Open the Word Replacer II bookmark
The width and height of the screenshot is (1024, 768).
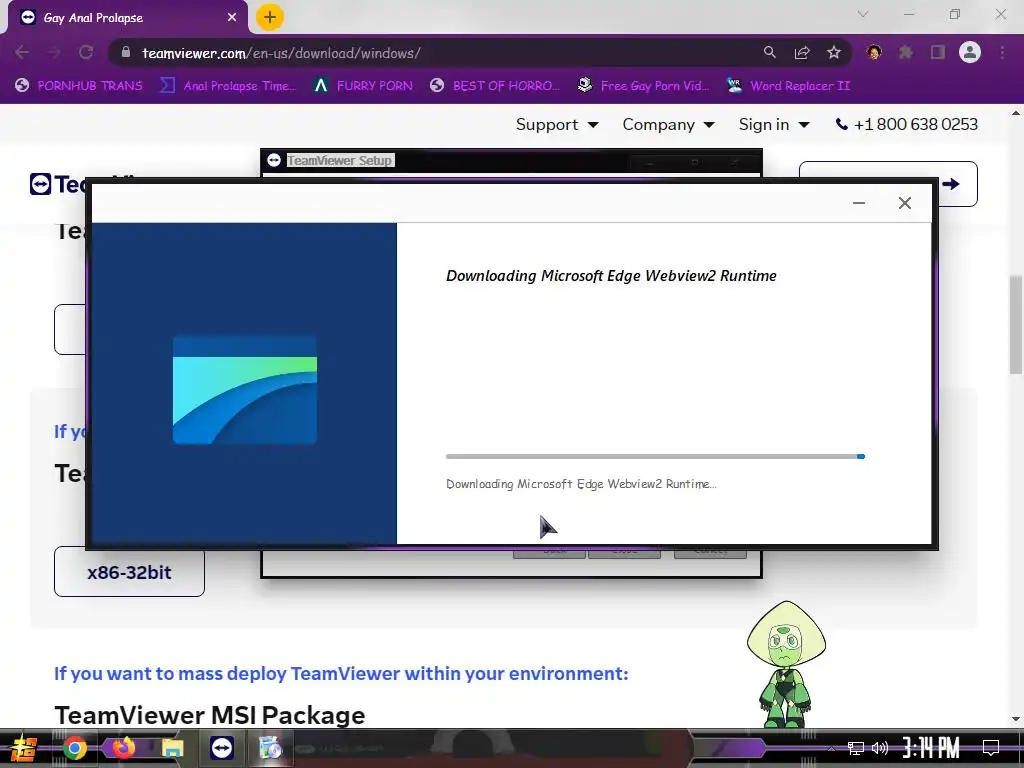point(789,86)
